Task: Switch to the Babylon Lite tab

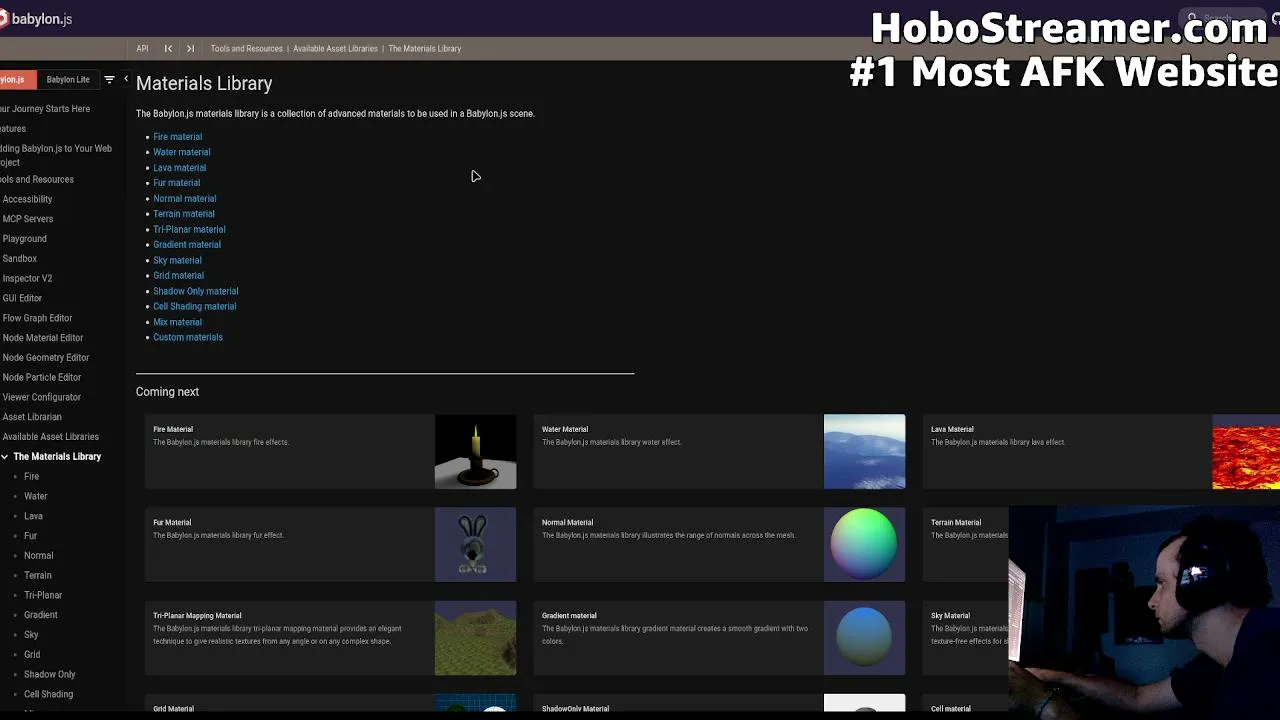Action: pos(68,80)
